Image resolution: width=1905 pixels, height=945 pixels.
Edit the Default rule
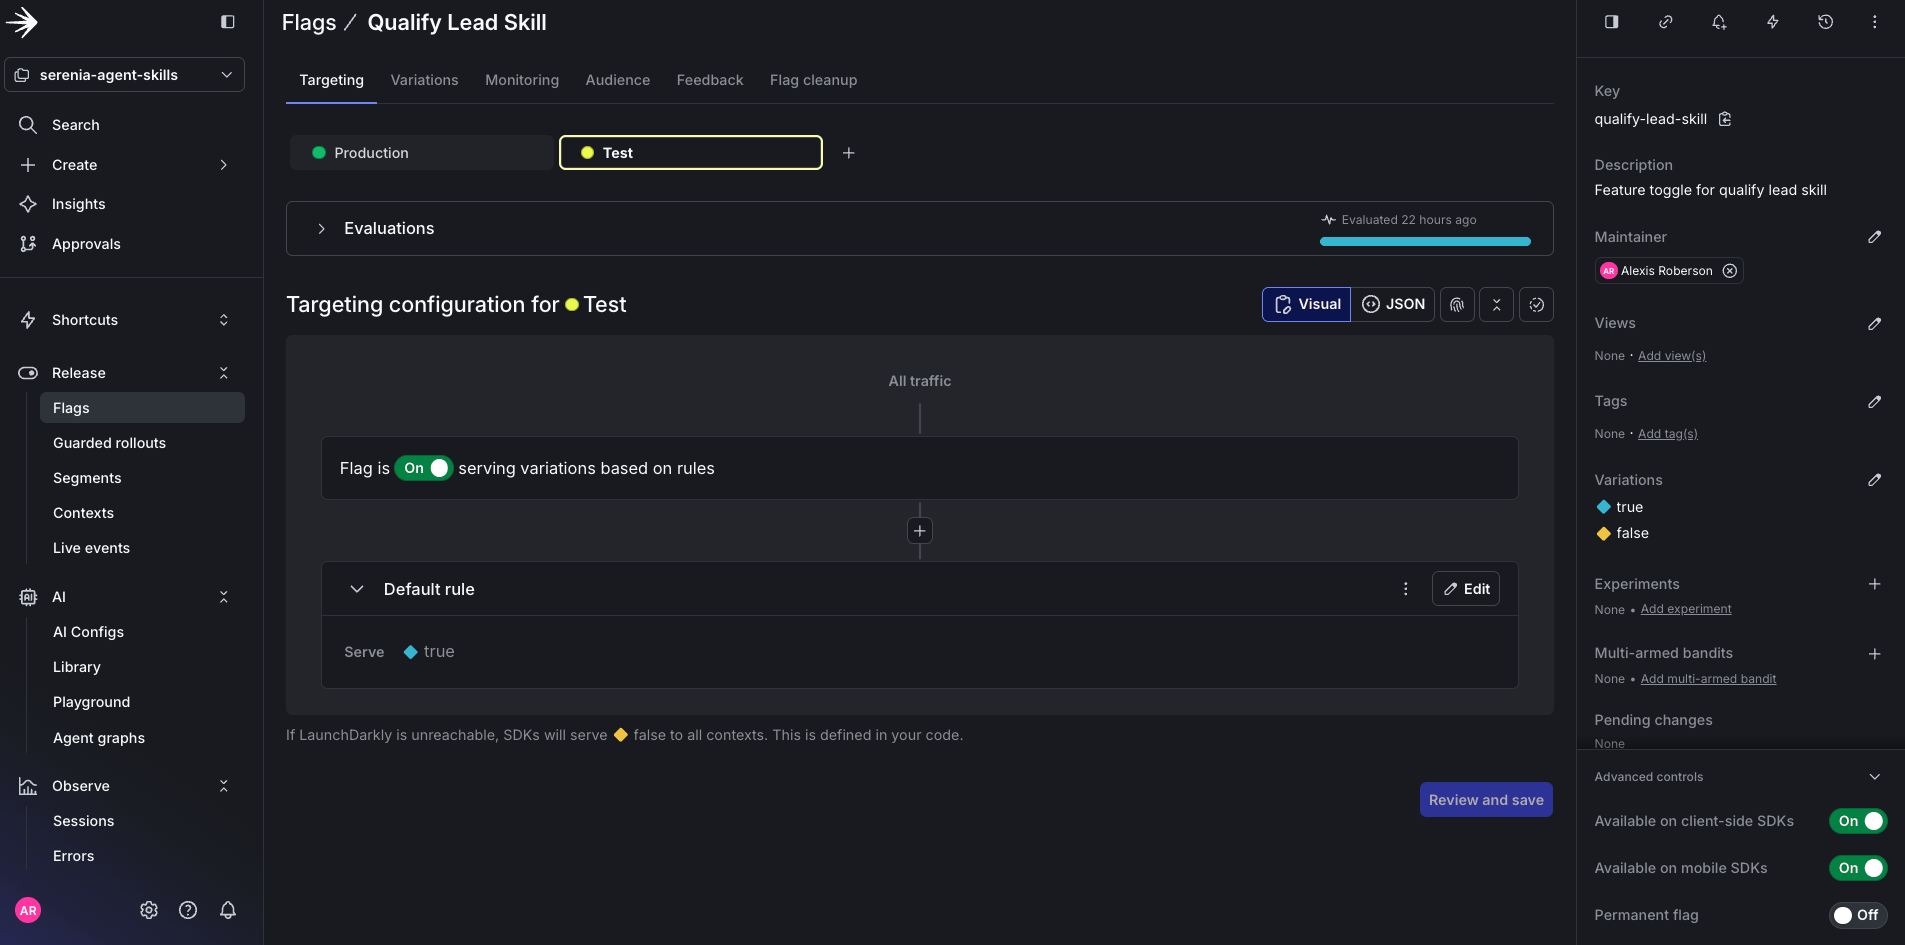(x=1466, y=589)
